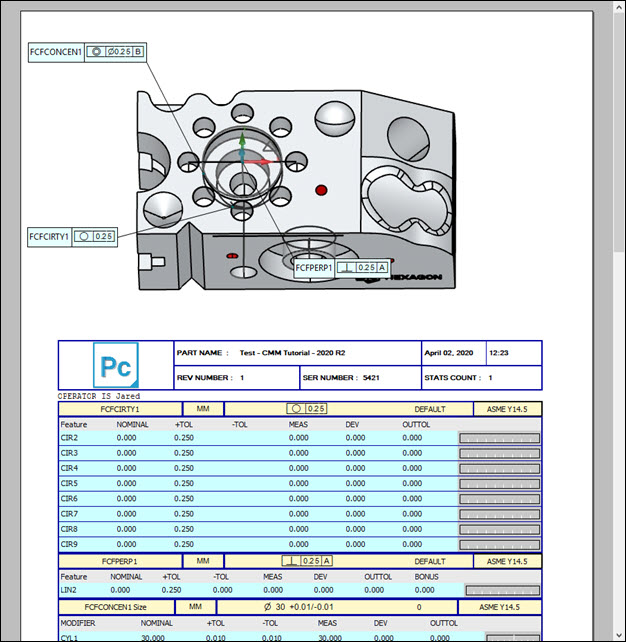Click the FCFCIRTY1 table header cell
The width and height of the screenshot is (626, 642).
click(120, 409)
